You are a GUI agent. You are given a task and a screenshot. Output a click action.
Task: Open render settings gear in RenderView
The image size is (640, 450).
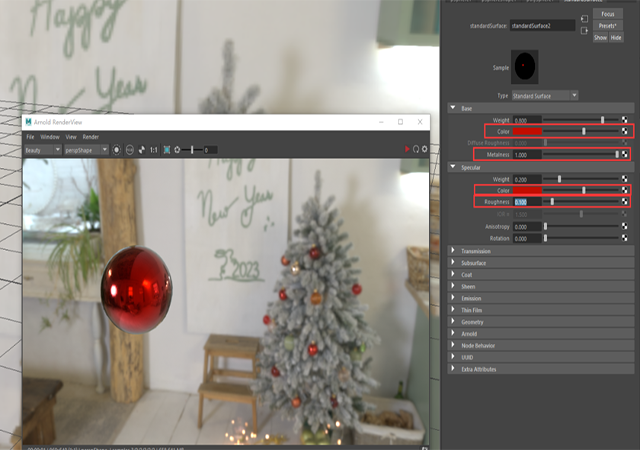pyautogui.click(x=424, y=149)
